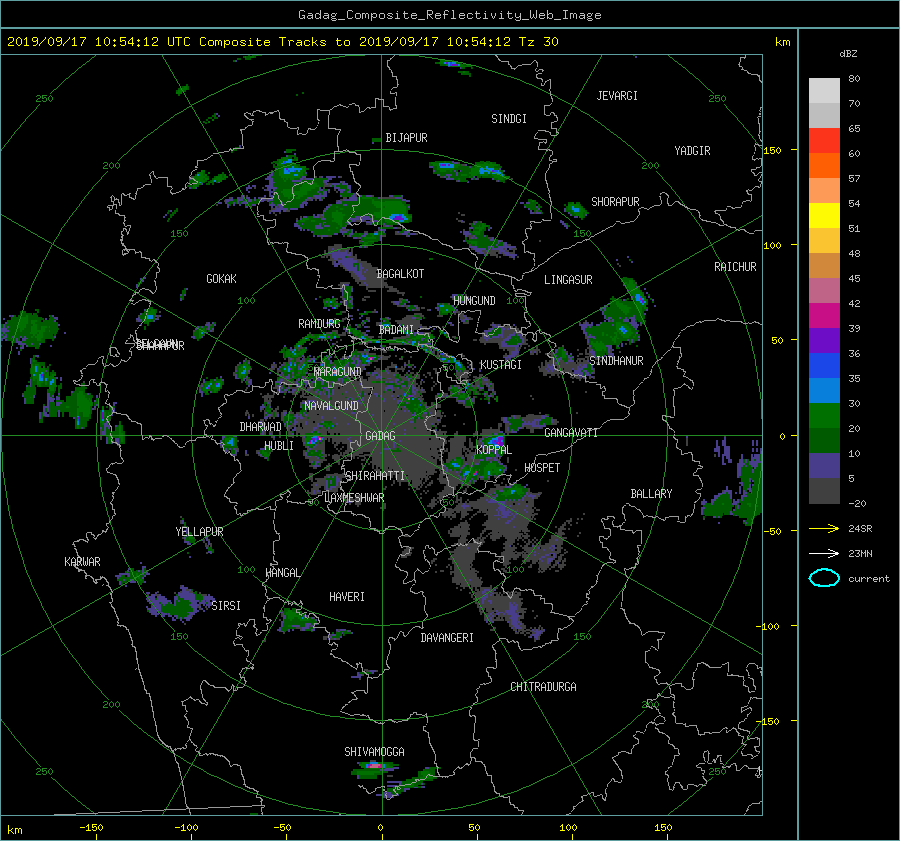Click the KOPPAL city label
This screenshot has width=900, height=841.
point(494,450)
